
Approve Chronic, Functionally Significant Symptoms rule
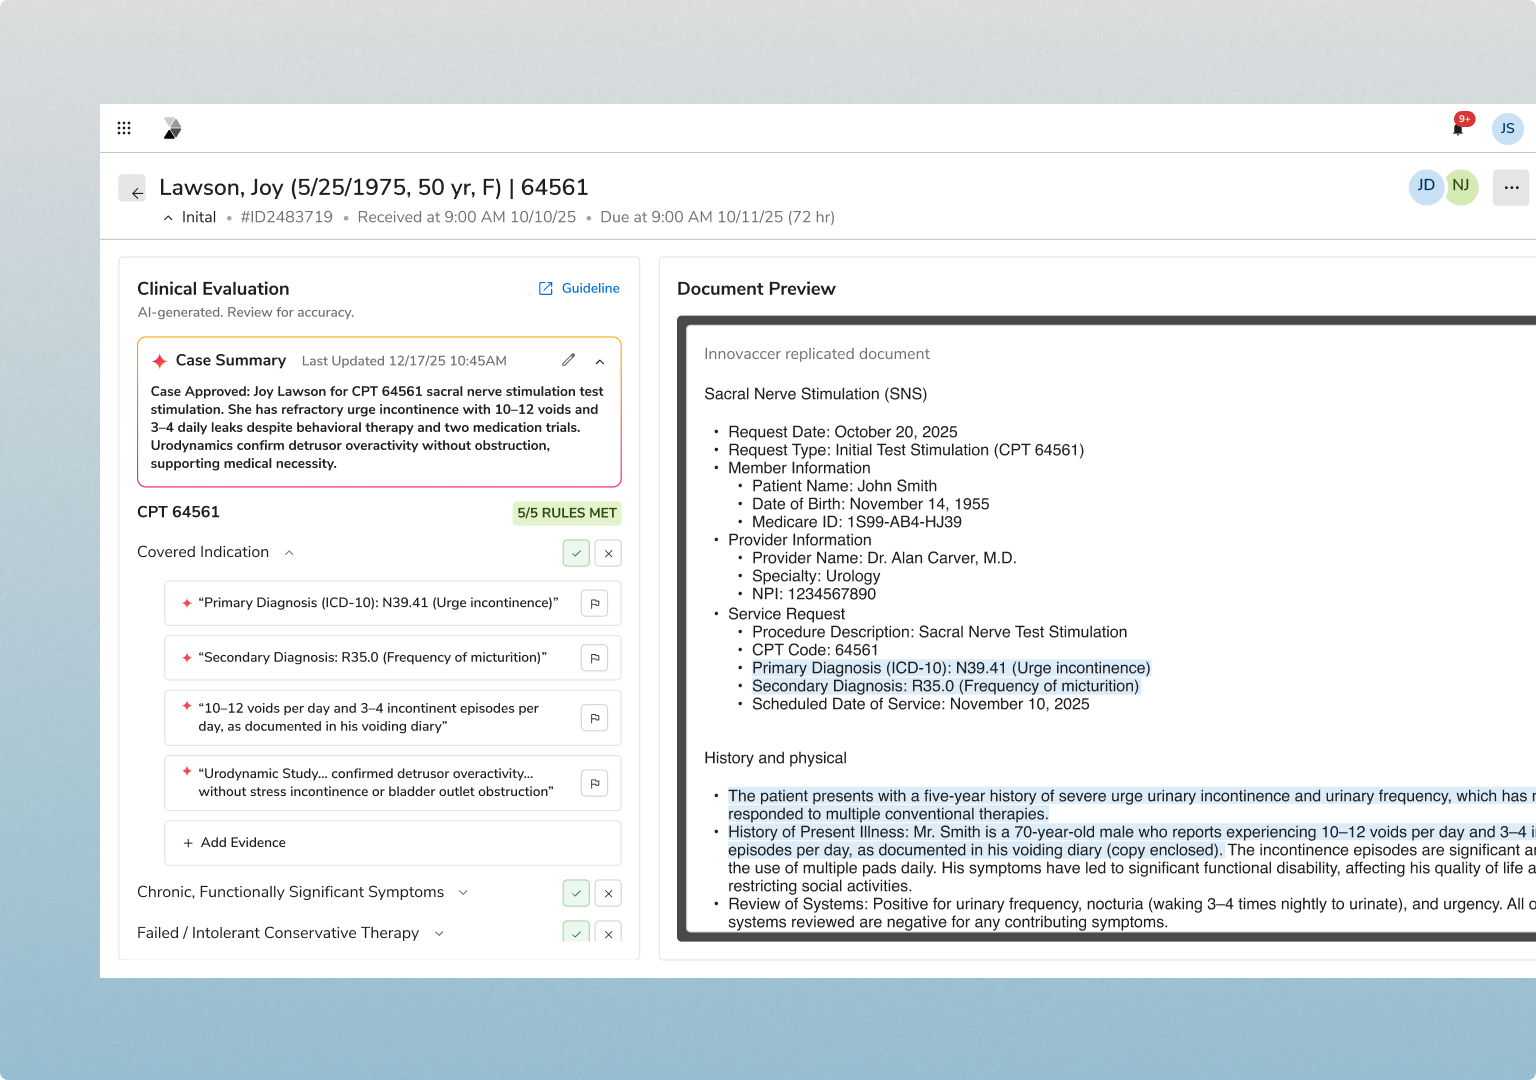[576, 893]
